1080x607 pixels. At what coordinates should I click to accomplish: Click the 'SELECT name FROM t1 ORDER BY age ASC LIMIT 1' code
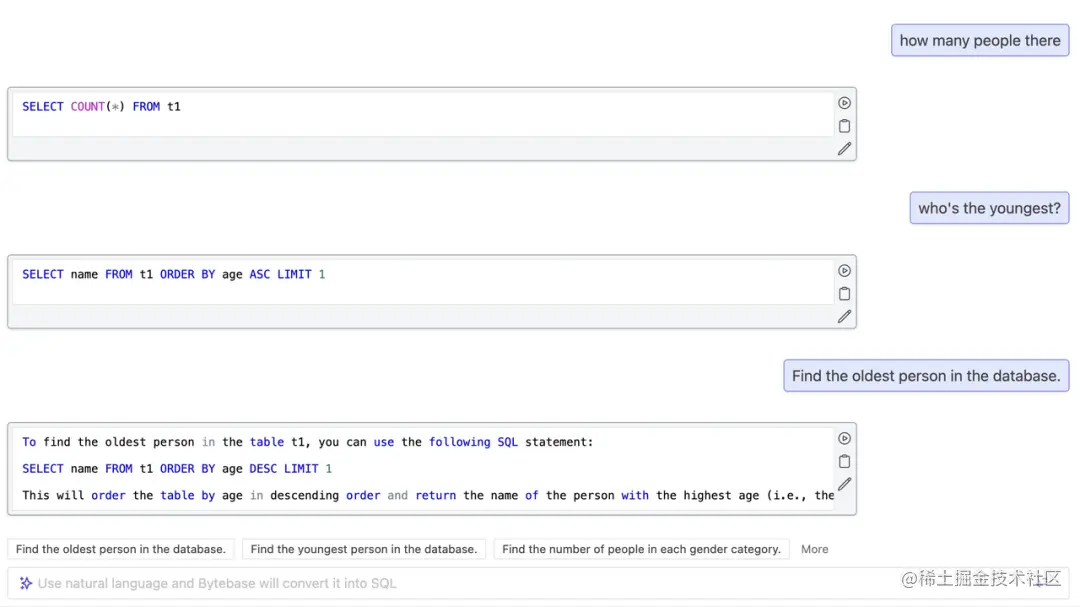[x=174, y=274]
